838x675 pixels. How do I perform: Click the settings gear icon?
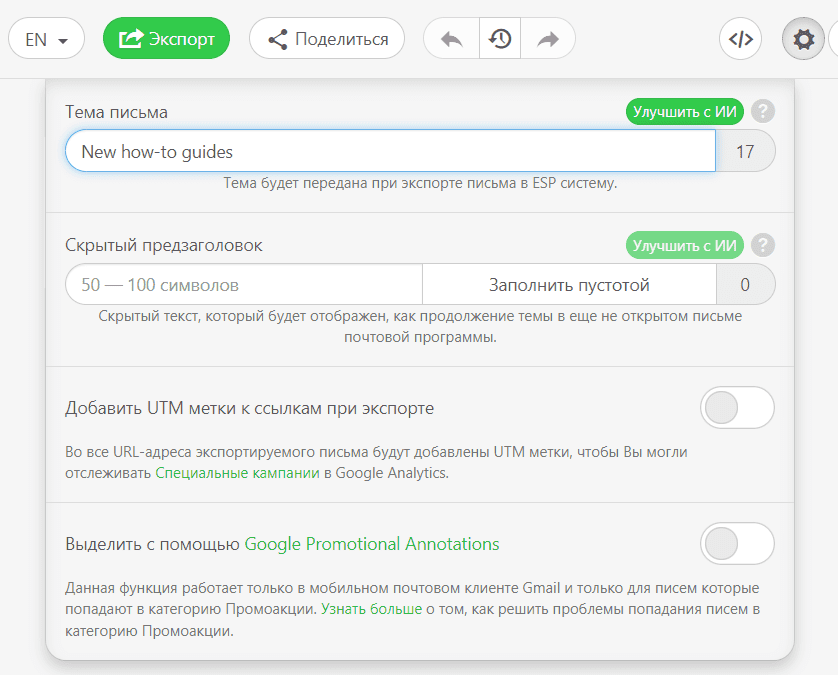coord(803,39)
